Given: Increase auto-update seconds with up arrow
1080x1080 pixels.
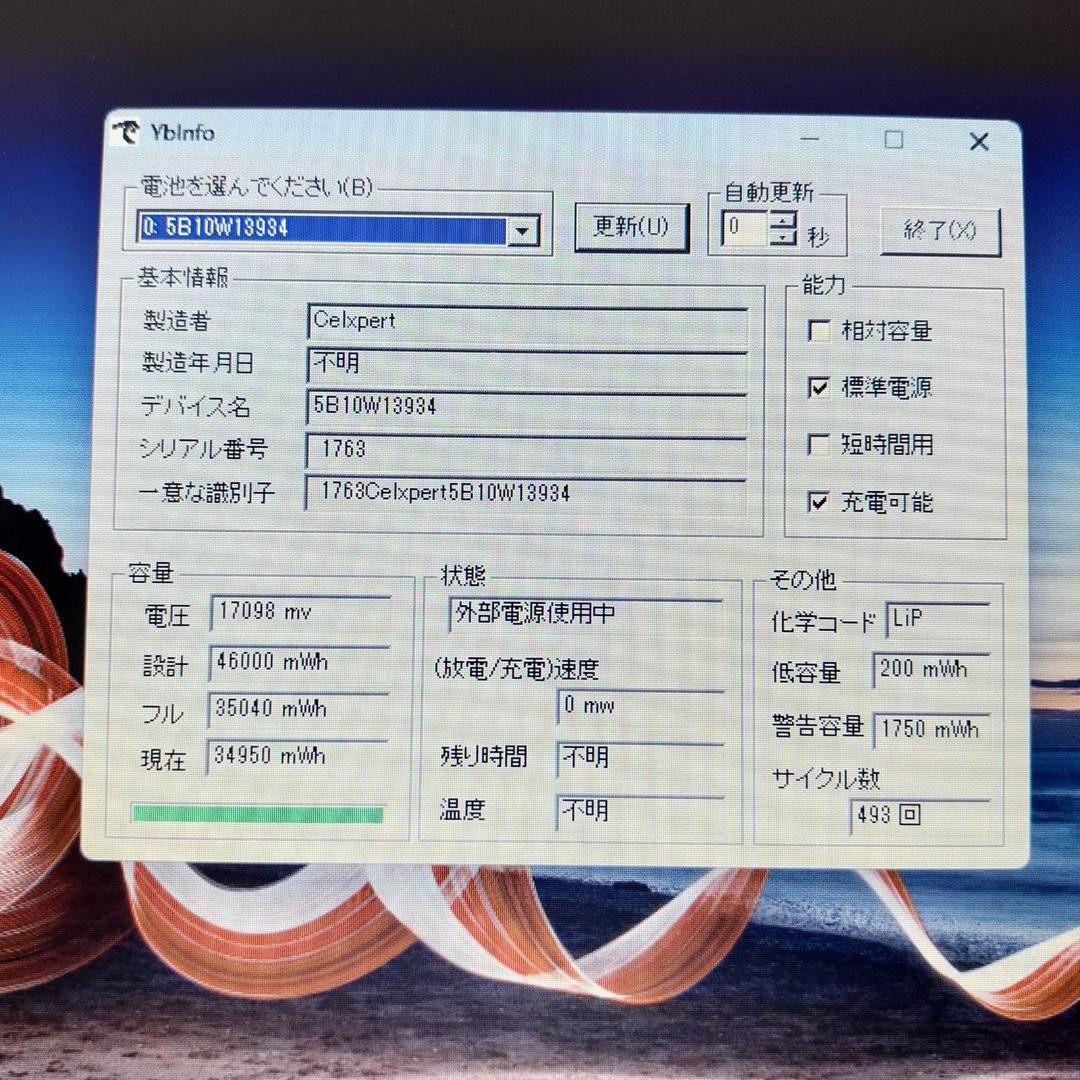Looking at the screenshot, I should [783, 220].
